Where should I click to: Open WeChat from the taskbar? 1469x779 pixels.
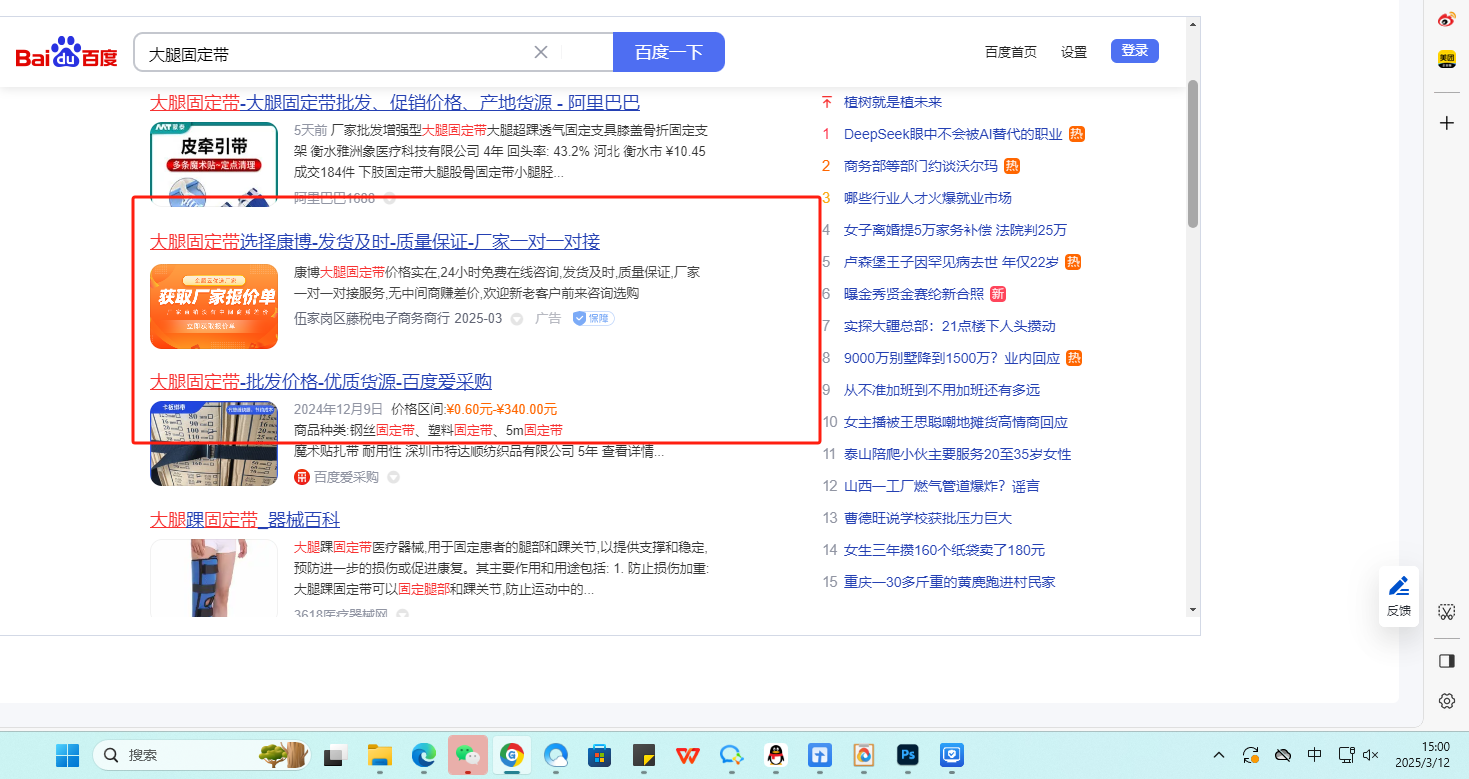pyautogui.click(x=467, y=755)
